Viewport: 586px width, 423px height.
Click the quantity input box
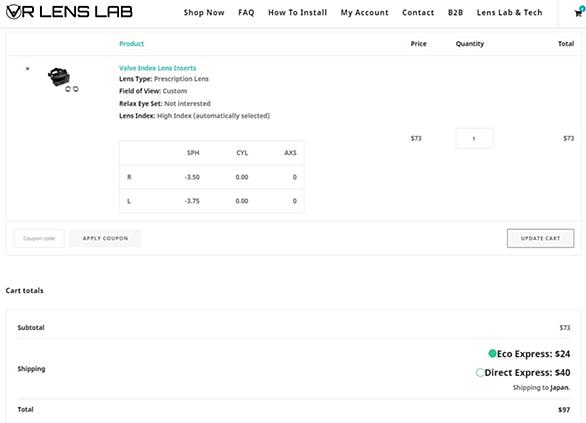[x=474, y=138]
